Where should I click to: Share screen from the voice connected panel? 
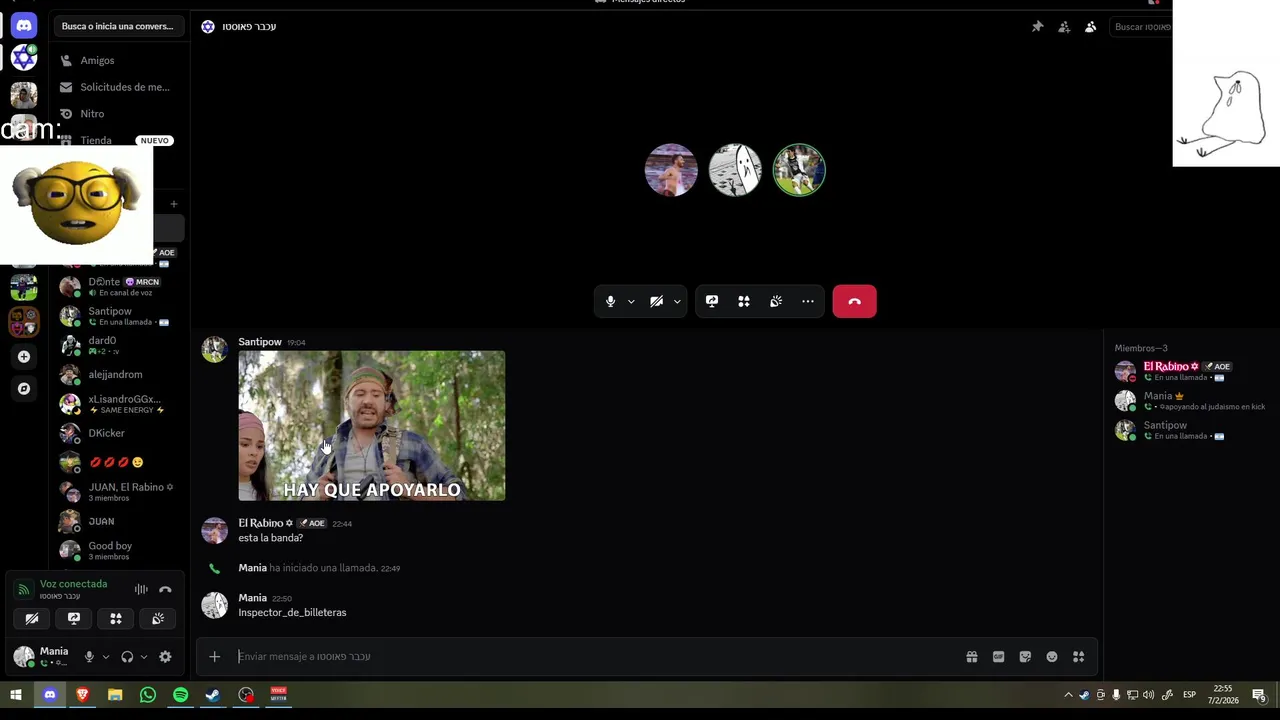pyautogui.click(x=74, y=619)
